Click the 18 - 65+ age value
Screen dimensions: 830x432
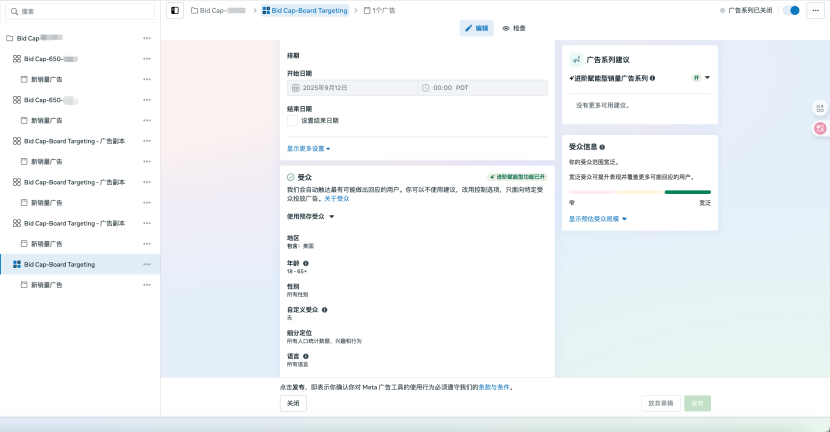296,272
